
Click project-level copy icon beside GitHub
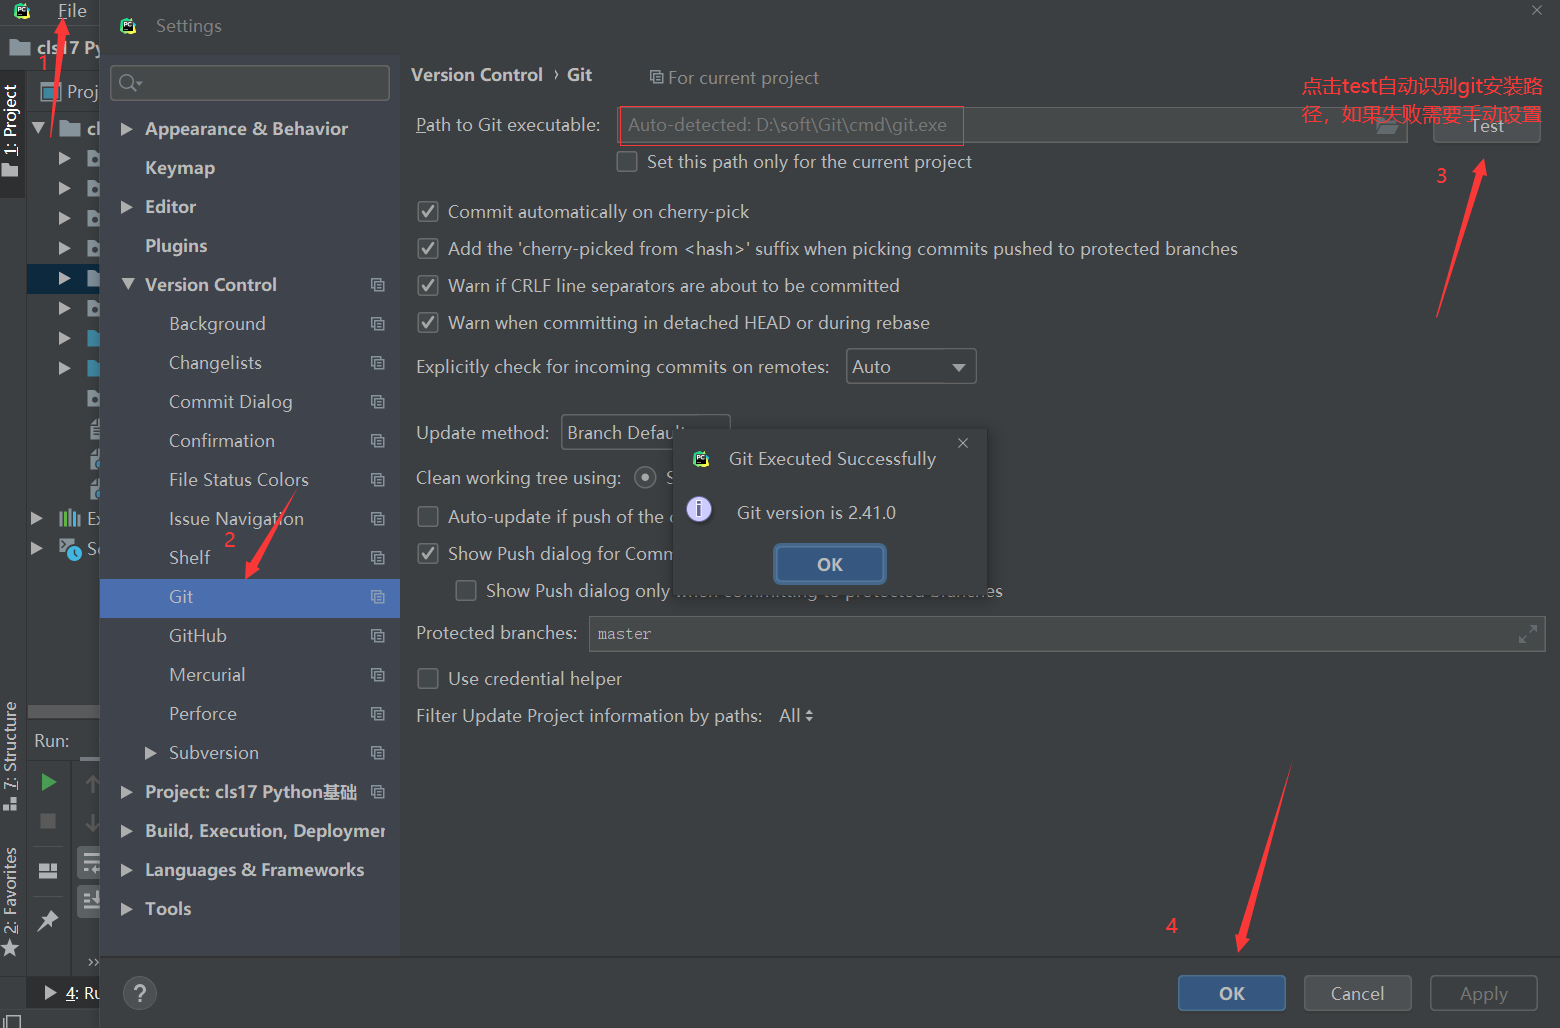pos(377,636)
